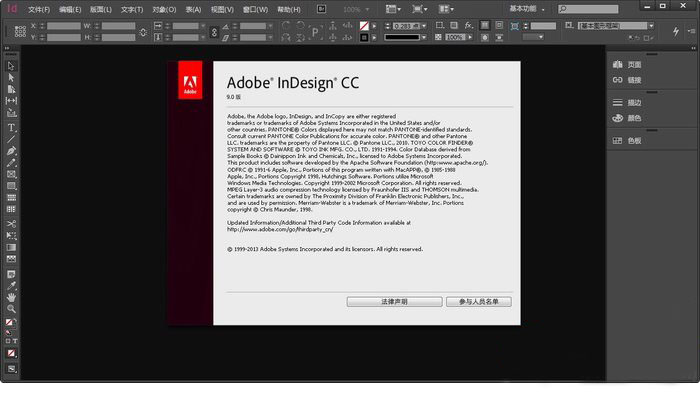Image resolution: width=700 pixels, height=394 pixels.
Task: Select the Free Transform tool
Action: pyautogui.click(x=11, y=236)
